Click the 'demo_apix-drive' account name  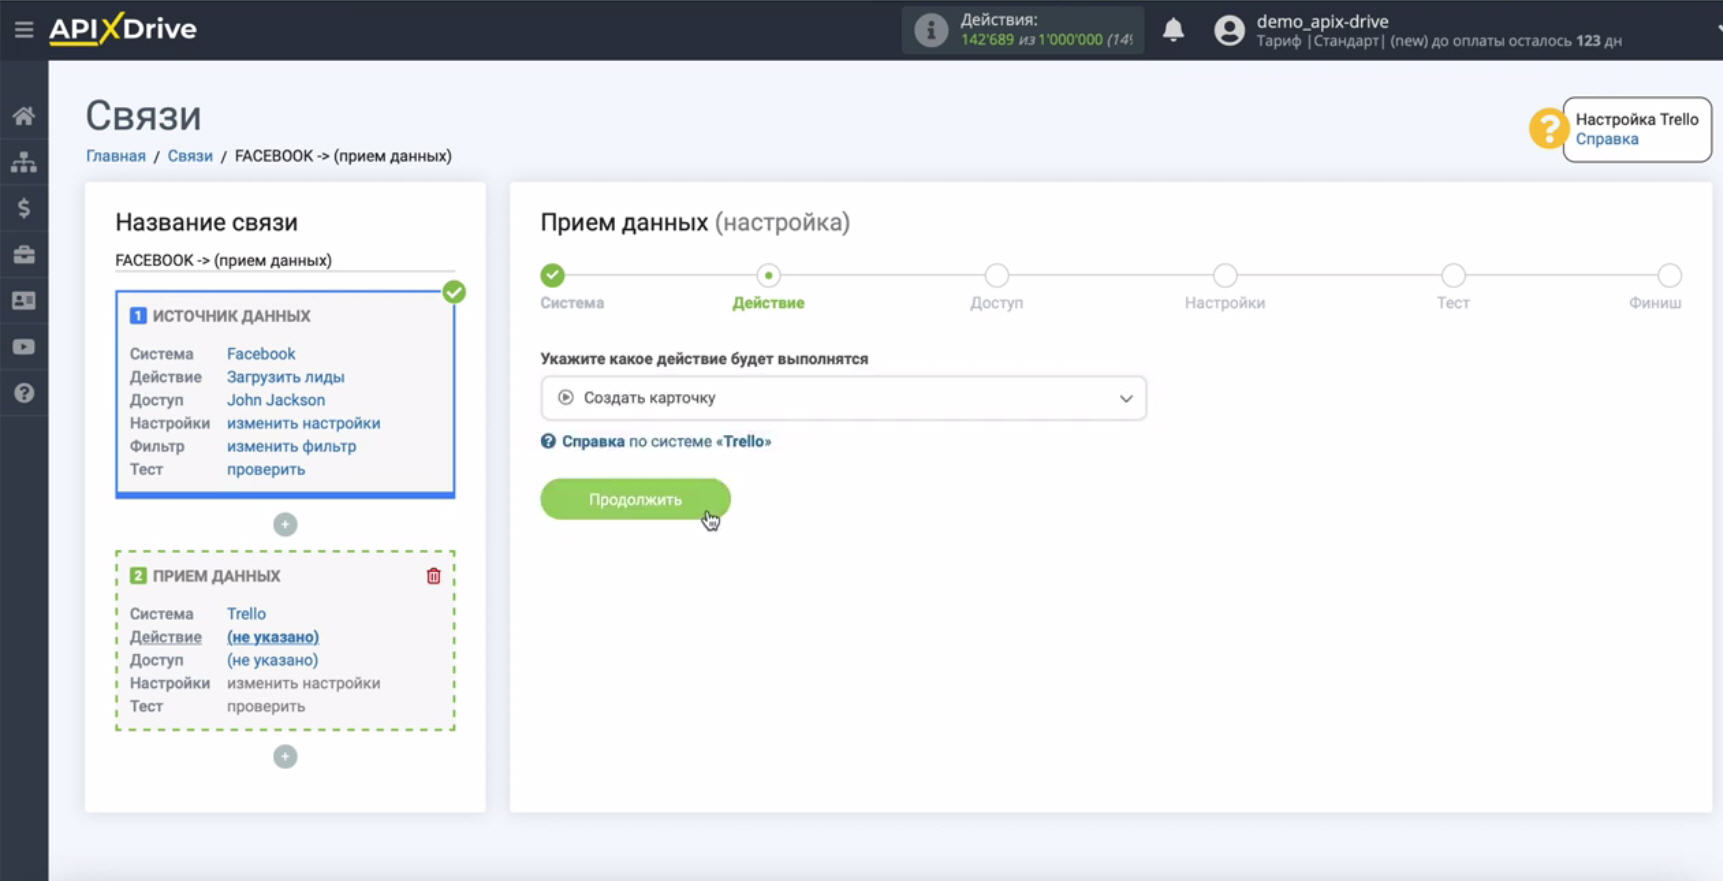(1322, 21)
